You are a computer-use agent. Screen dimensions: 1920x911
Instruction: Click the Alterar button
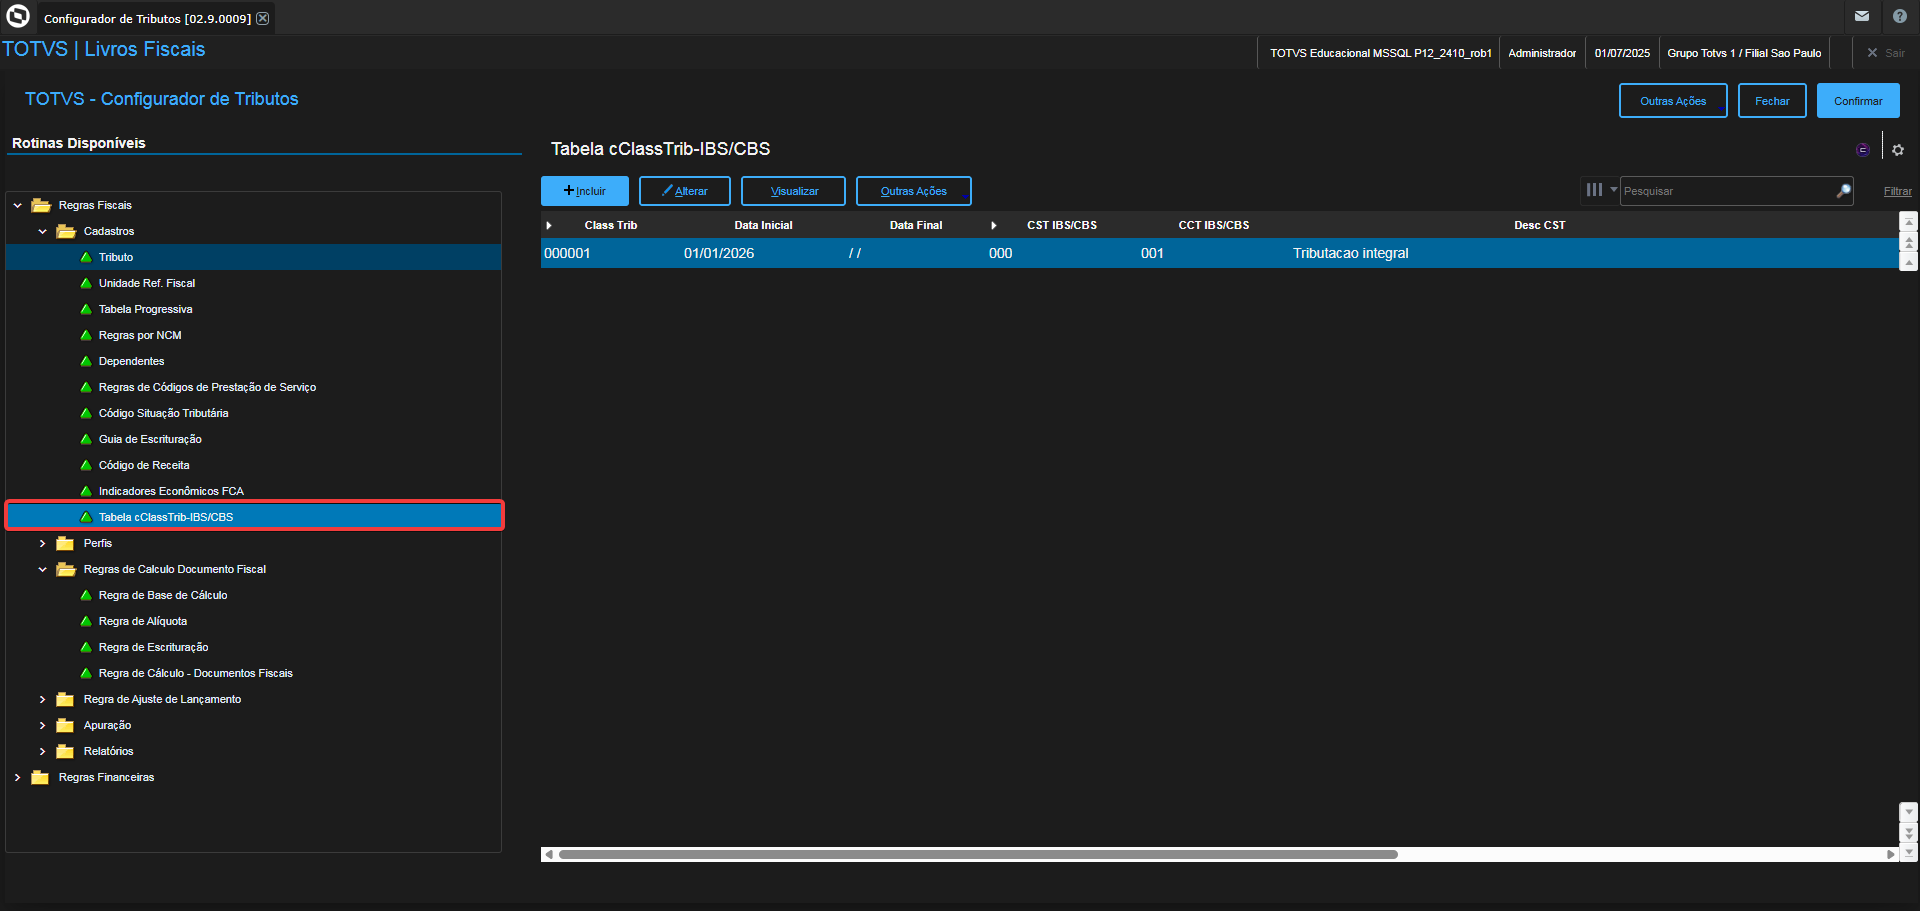(x=685, y=191)
